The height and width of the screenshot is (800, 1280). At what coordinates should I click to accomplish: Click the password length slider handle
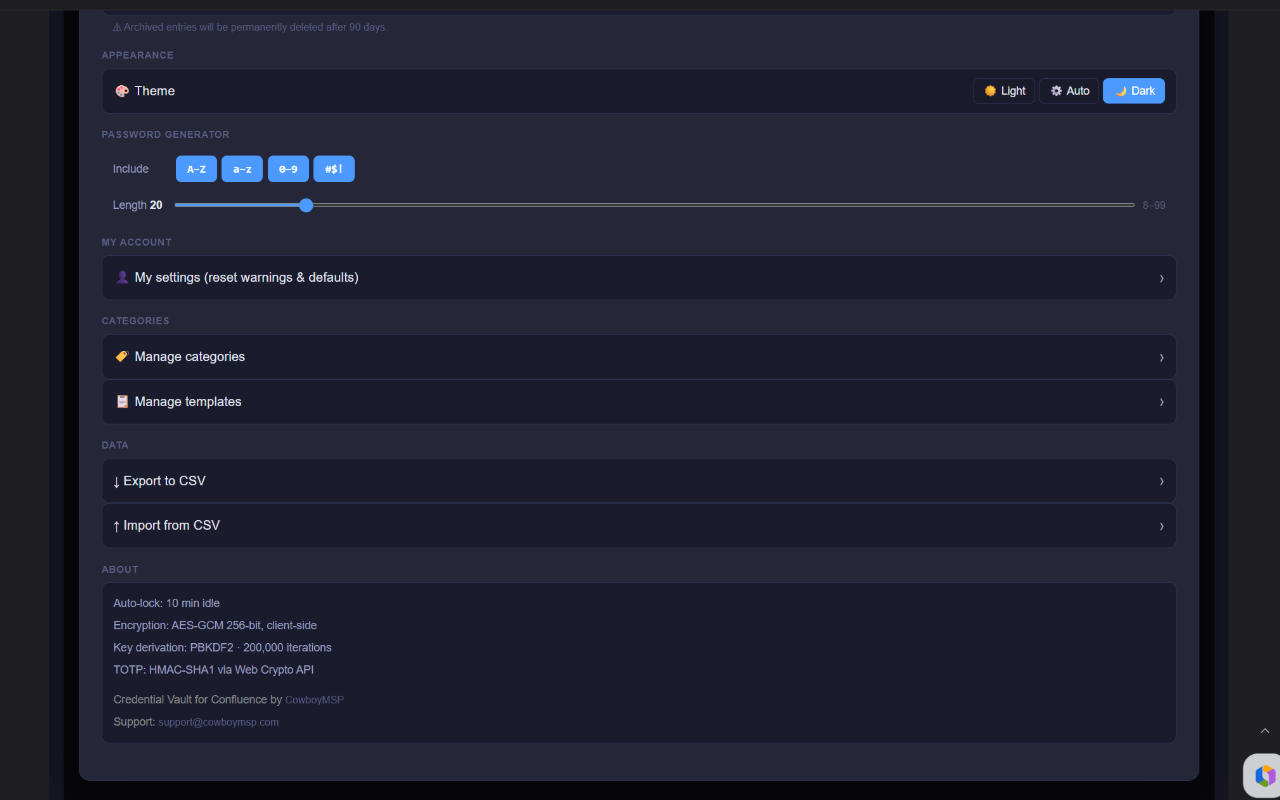[x=306, y=205]
